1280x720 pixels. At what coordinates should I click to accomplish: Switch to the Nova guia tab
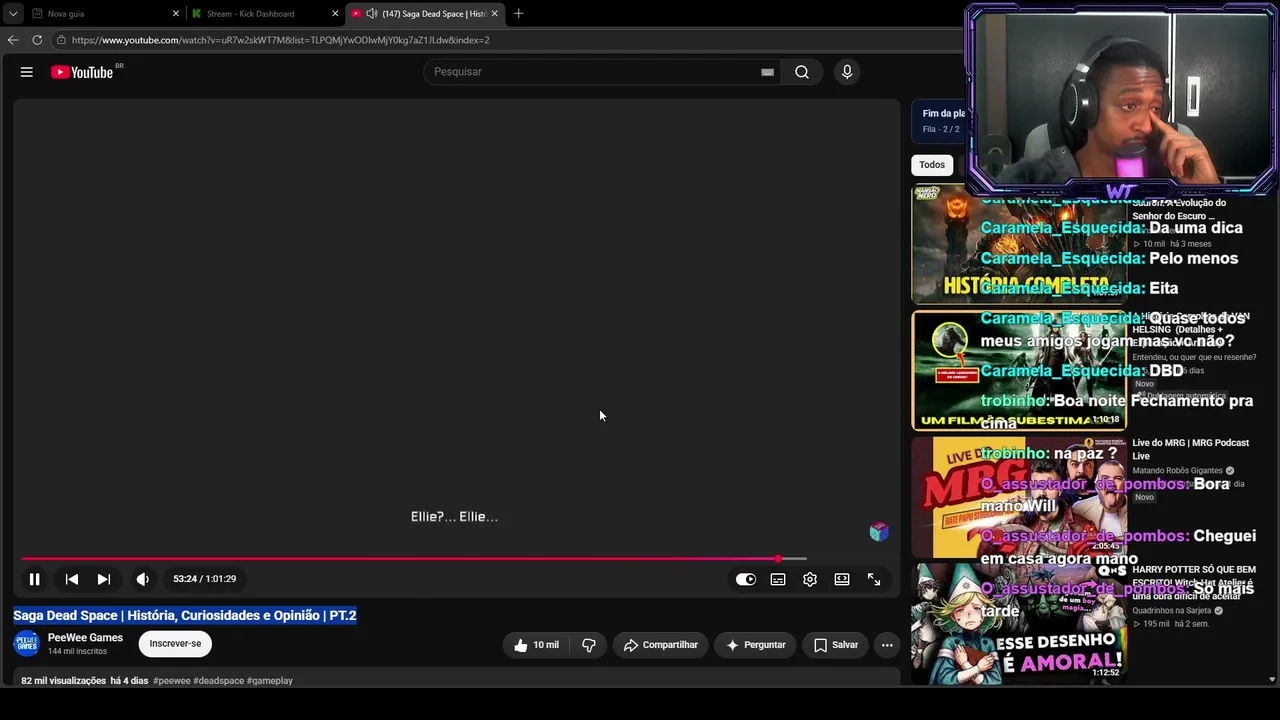(104, 14)
